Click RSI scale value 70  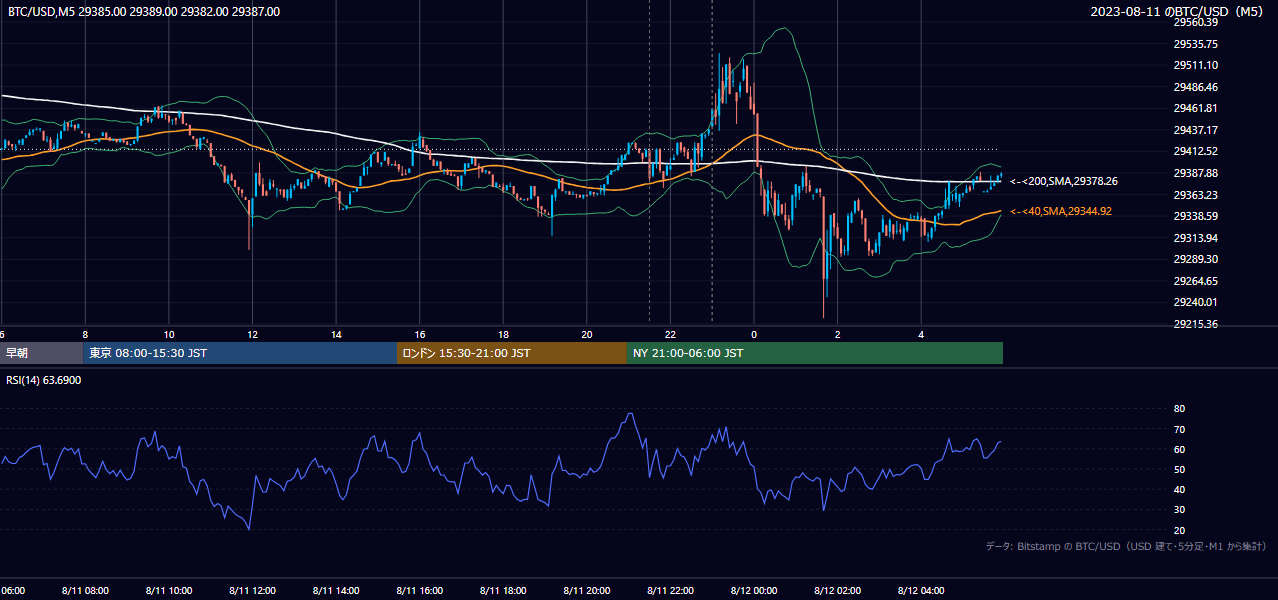click(1179, 429)
